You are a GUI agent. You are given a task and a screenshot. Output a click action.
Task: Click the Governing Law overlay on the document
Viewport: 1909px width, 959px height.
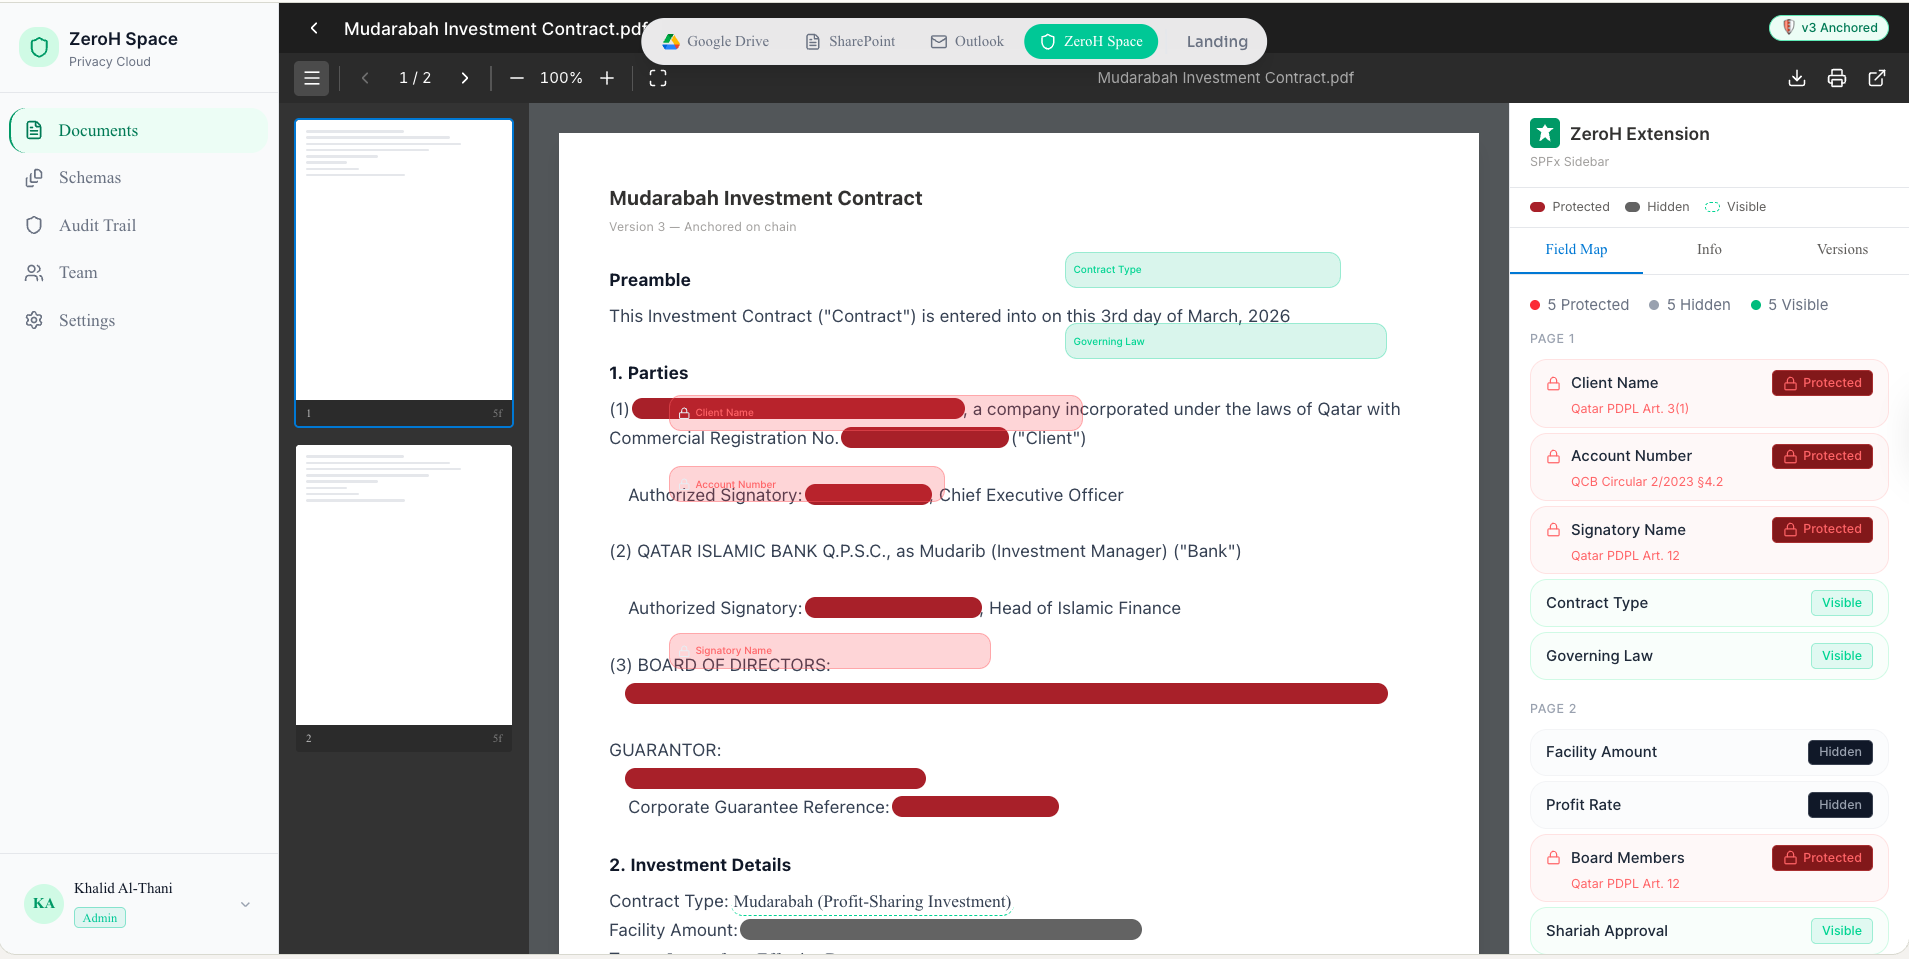1225,341
